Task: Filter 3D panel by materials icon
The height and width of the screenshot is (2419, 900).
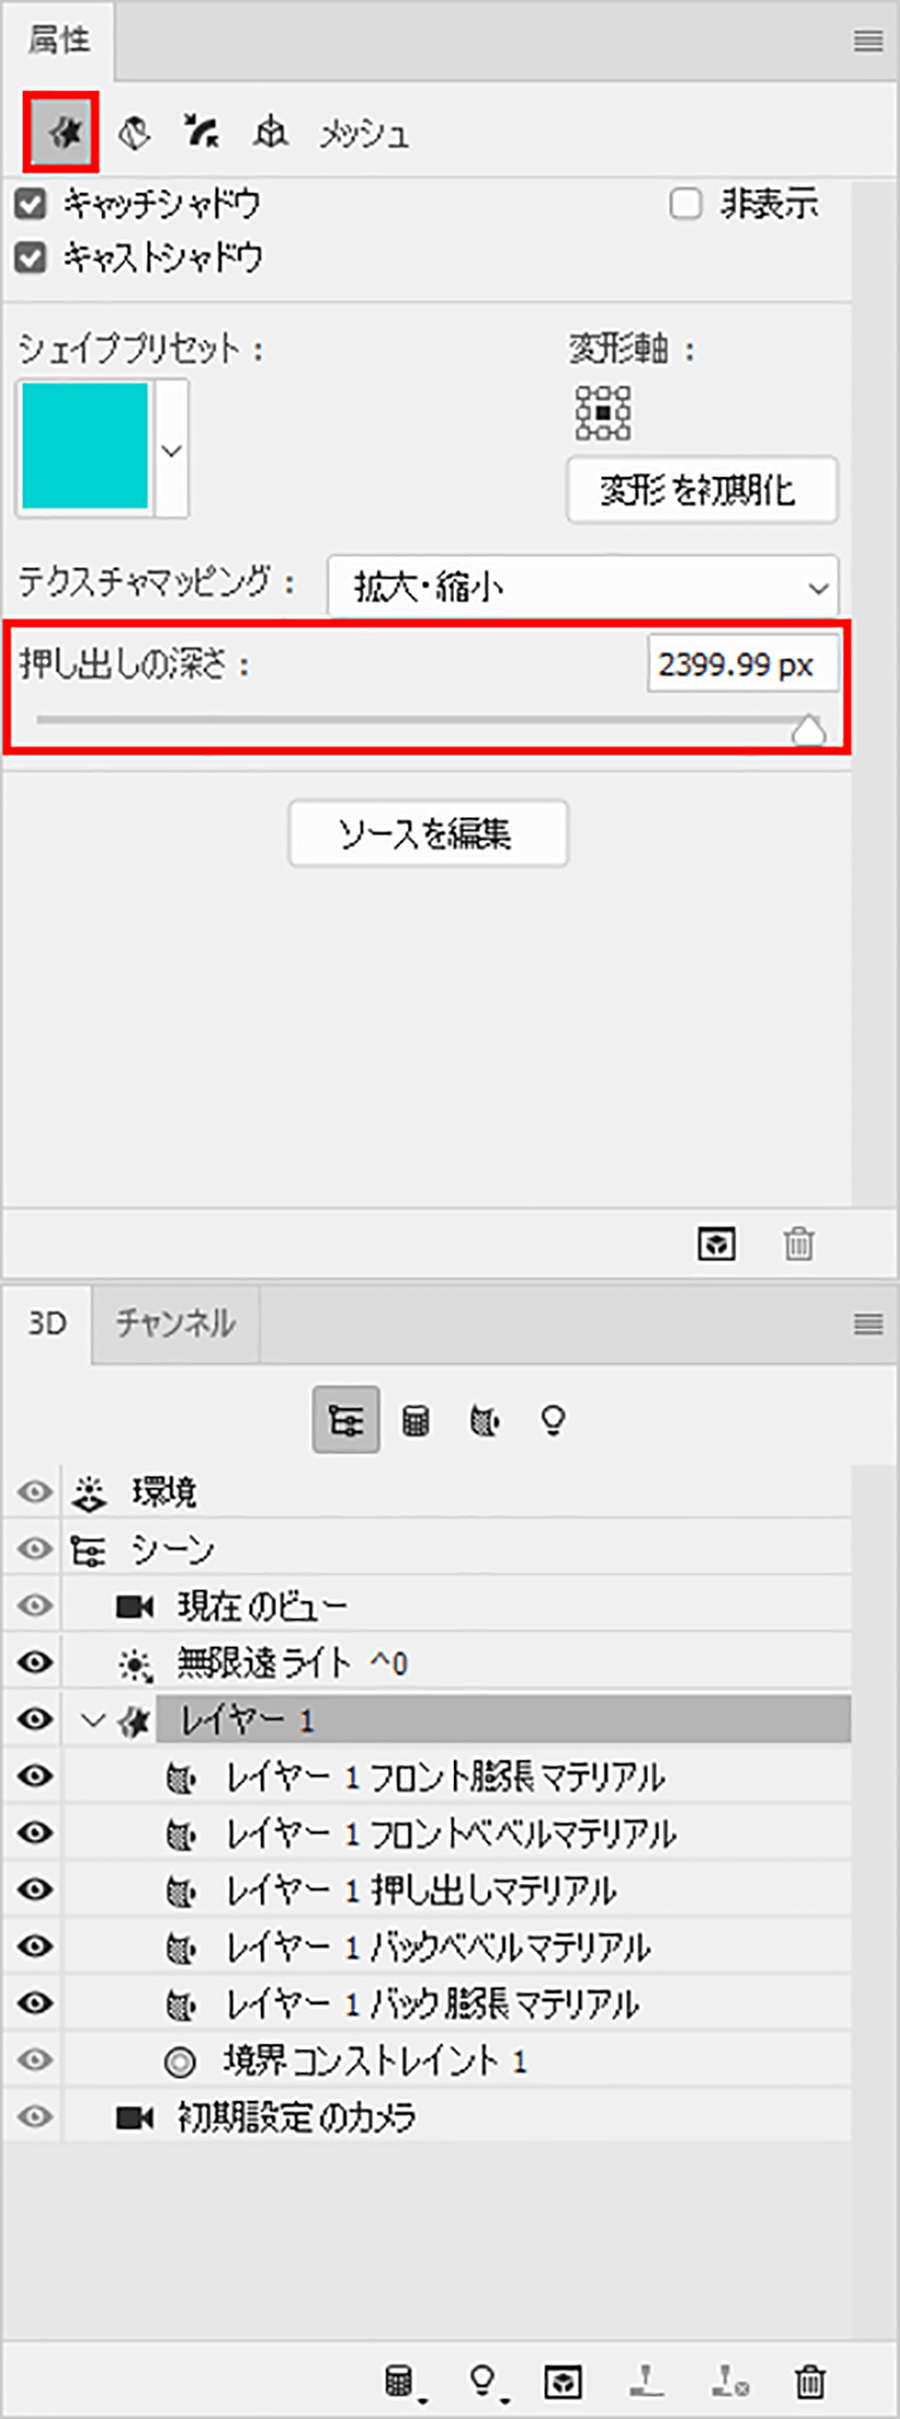Action: click(x=485, y=1420)
